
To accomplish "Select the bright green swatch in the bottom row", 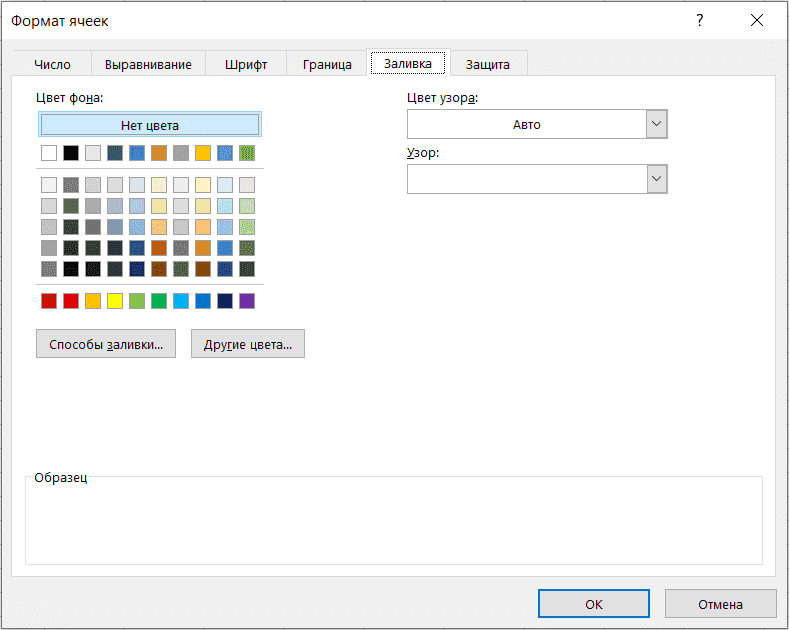I will (159, 301).
